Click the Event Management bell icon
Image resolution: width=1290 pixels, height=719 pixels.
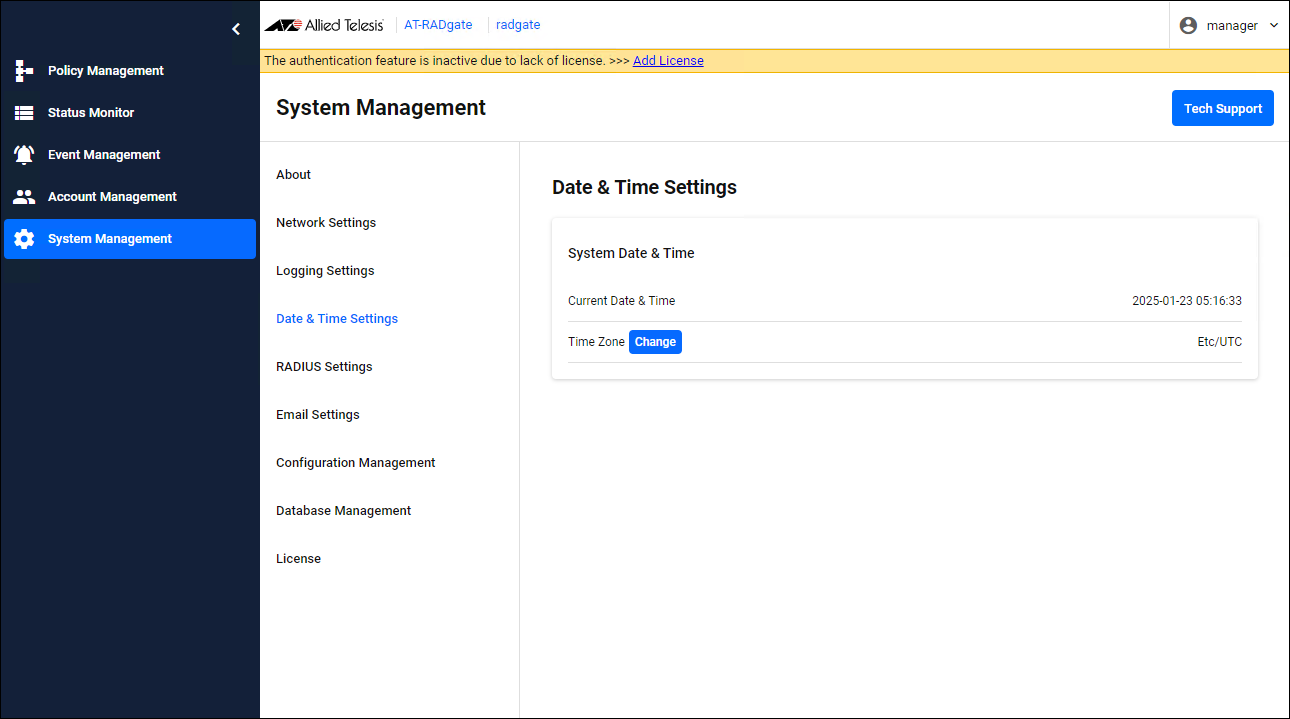24,155
